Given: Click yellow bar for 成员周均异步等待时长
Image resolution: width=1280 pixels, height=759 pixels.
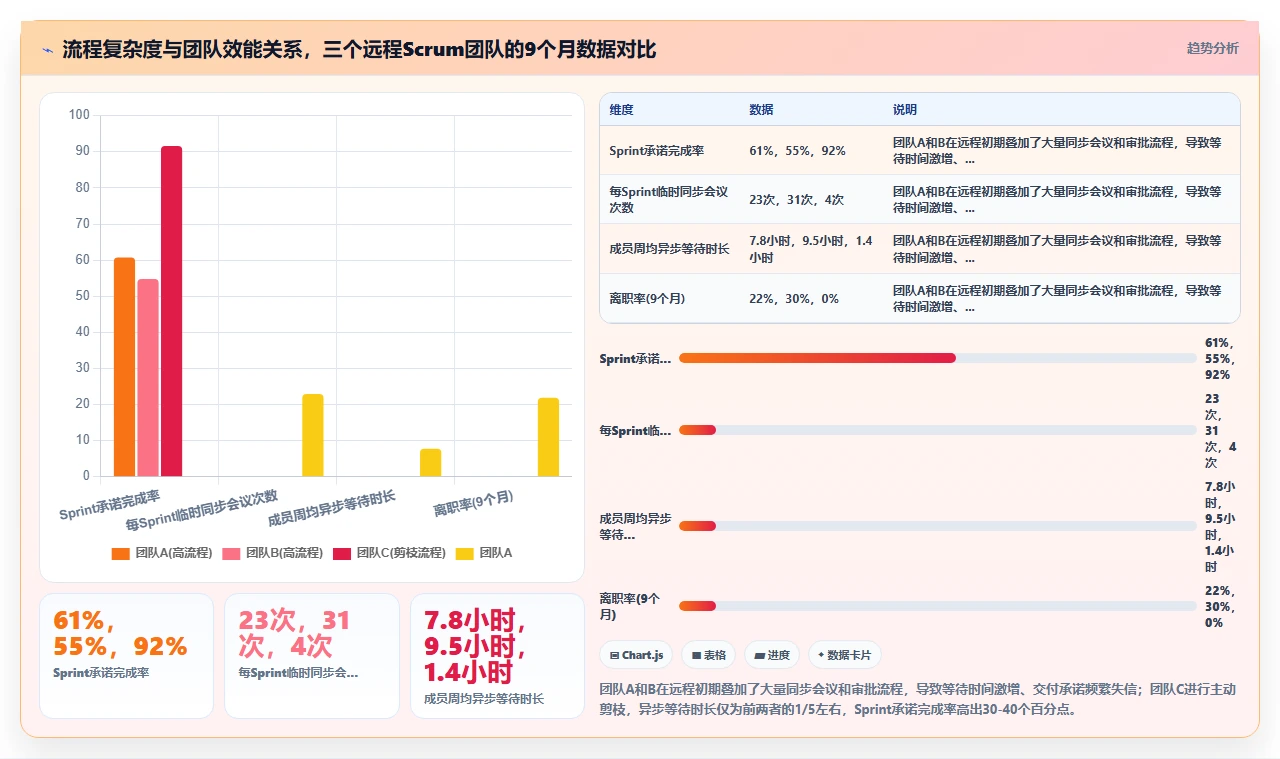Looking at the screenshot, I should [431, 462].
